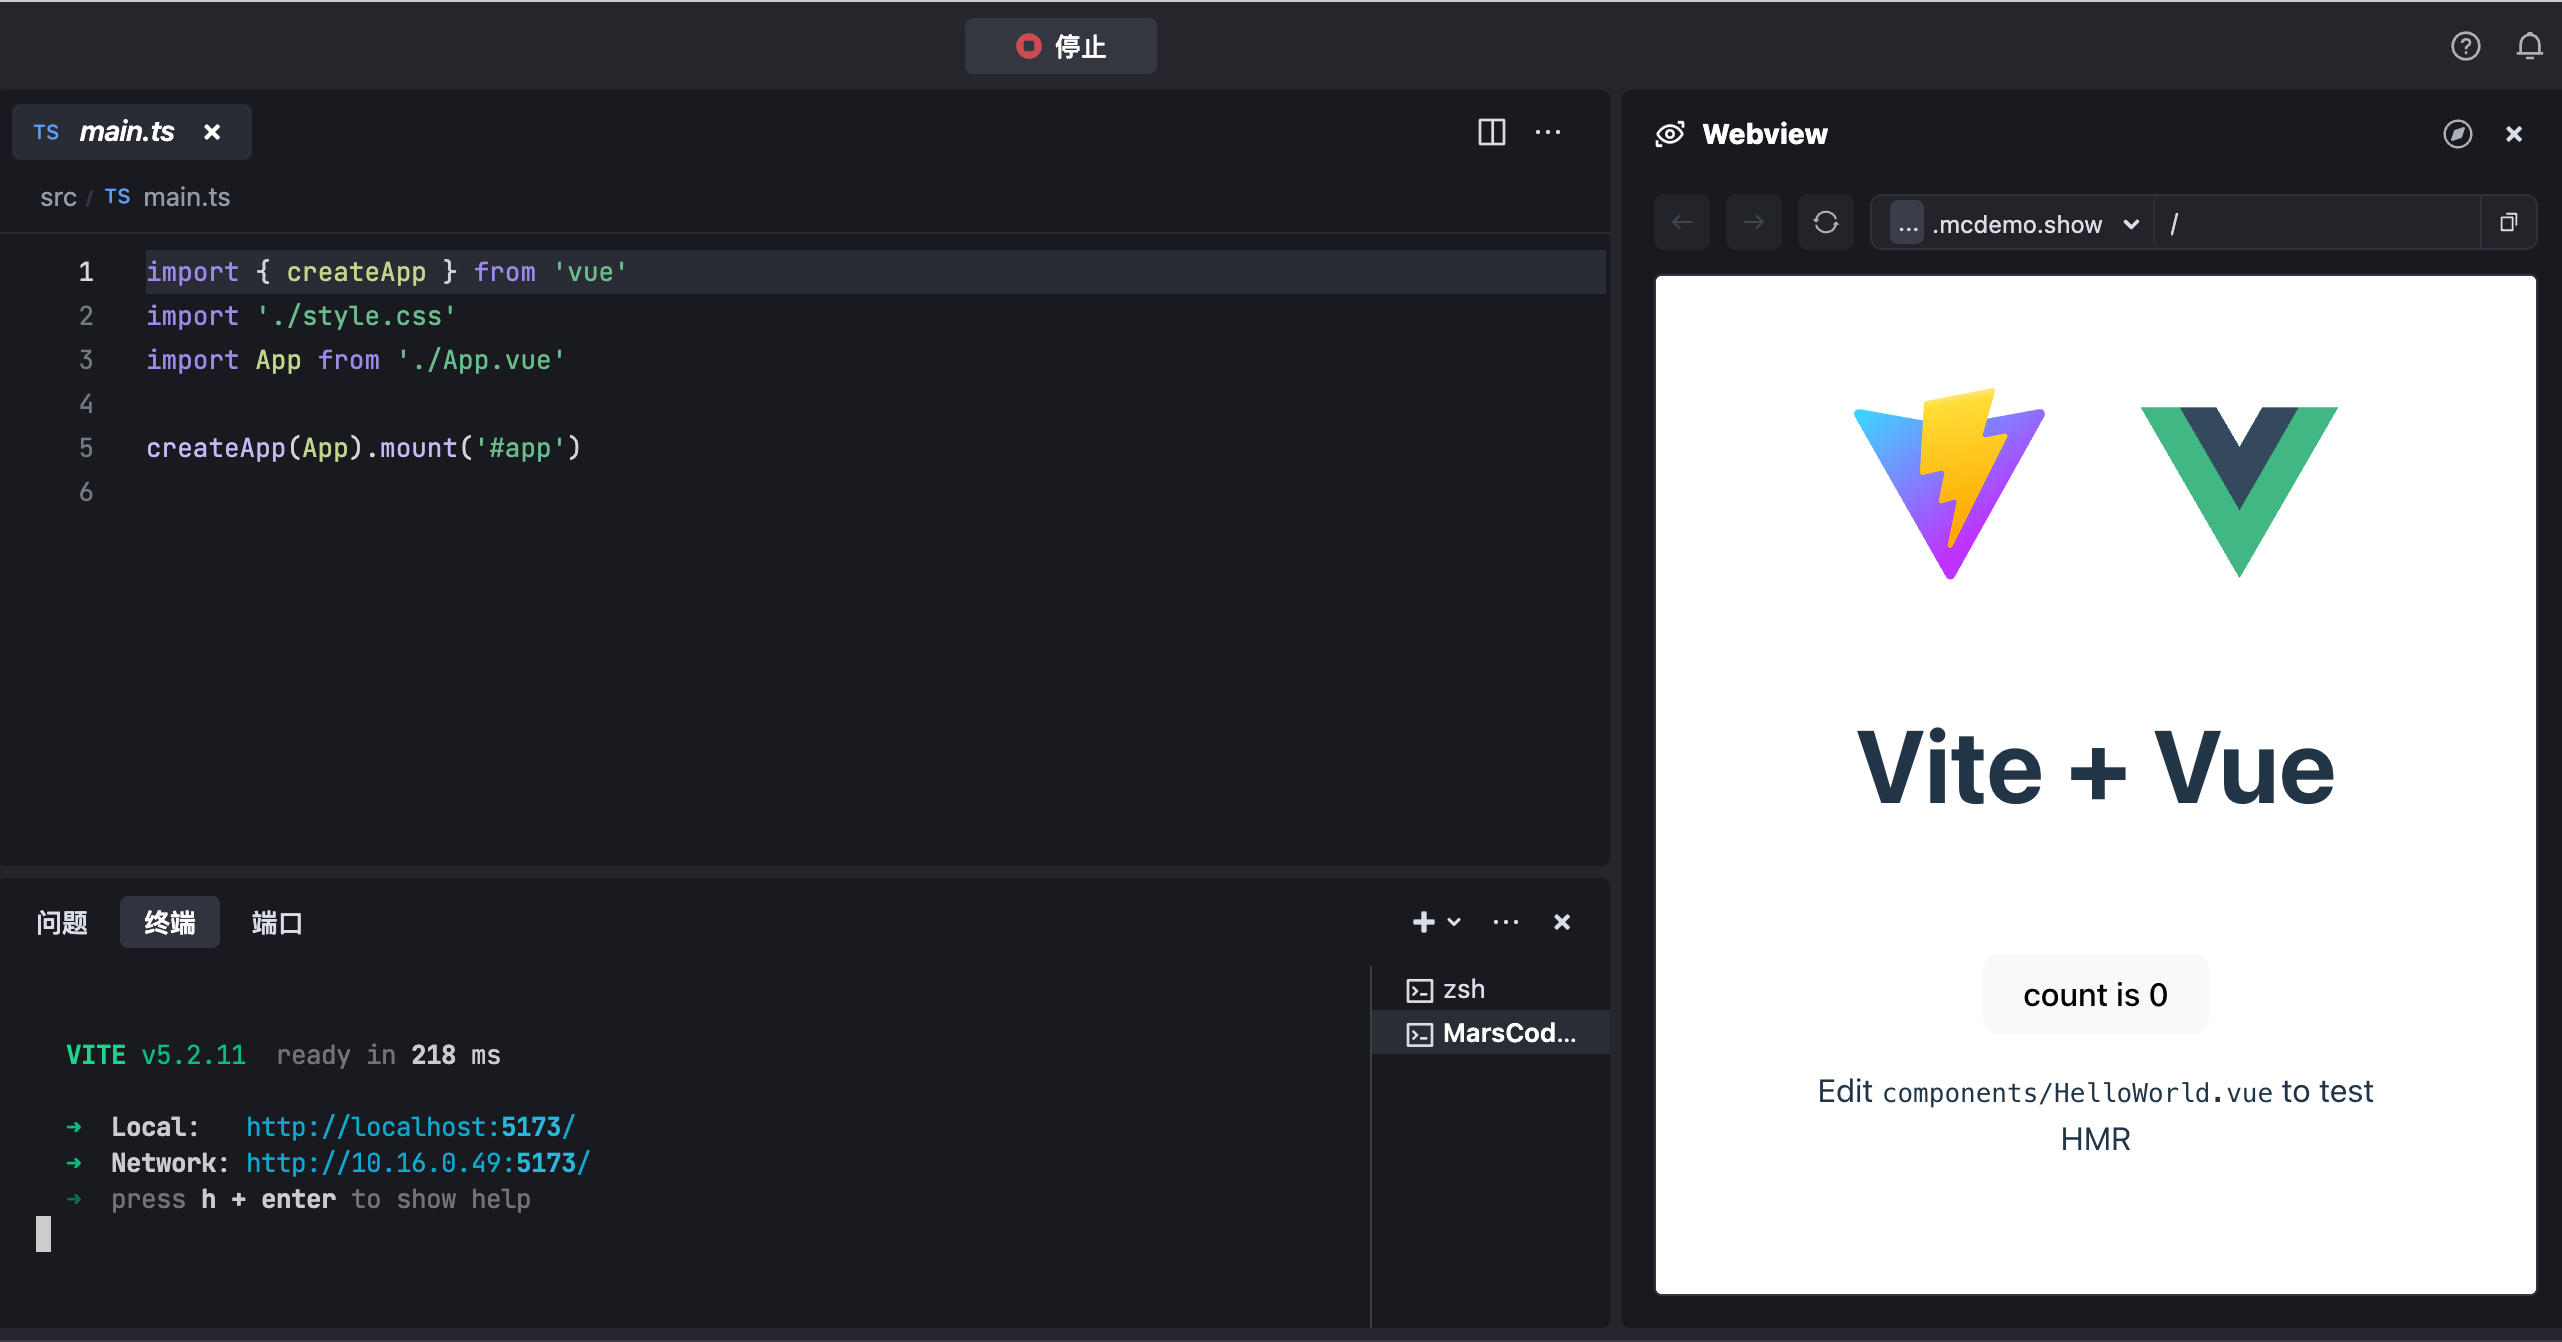Select the zsh terminal session
The width and height of the screenshot is (2562, 1342).
tap(1463, 989)
